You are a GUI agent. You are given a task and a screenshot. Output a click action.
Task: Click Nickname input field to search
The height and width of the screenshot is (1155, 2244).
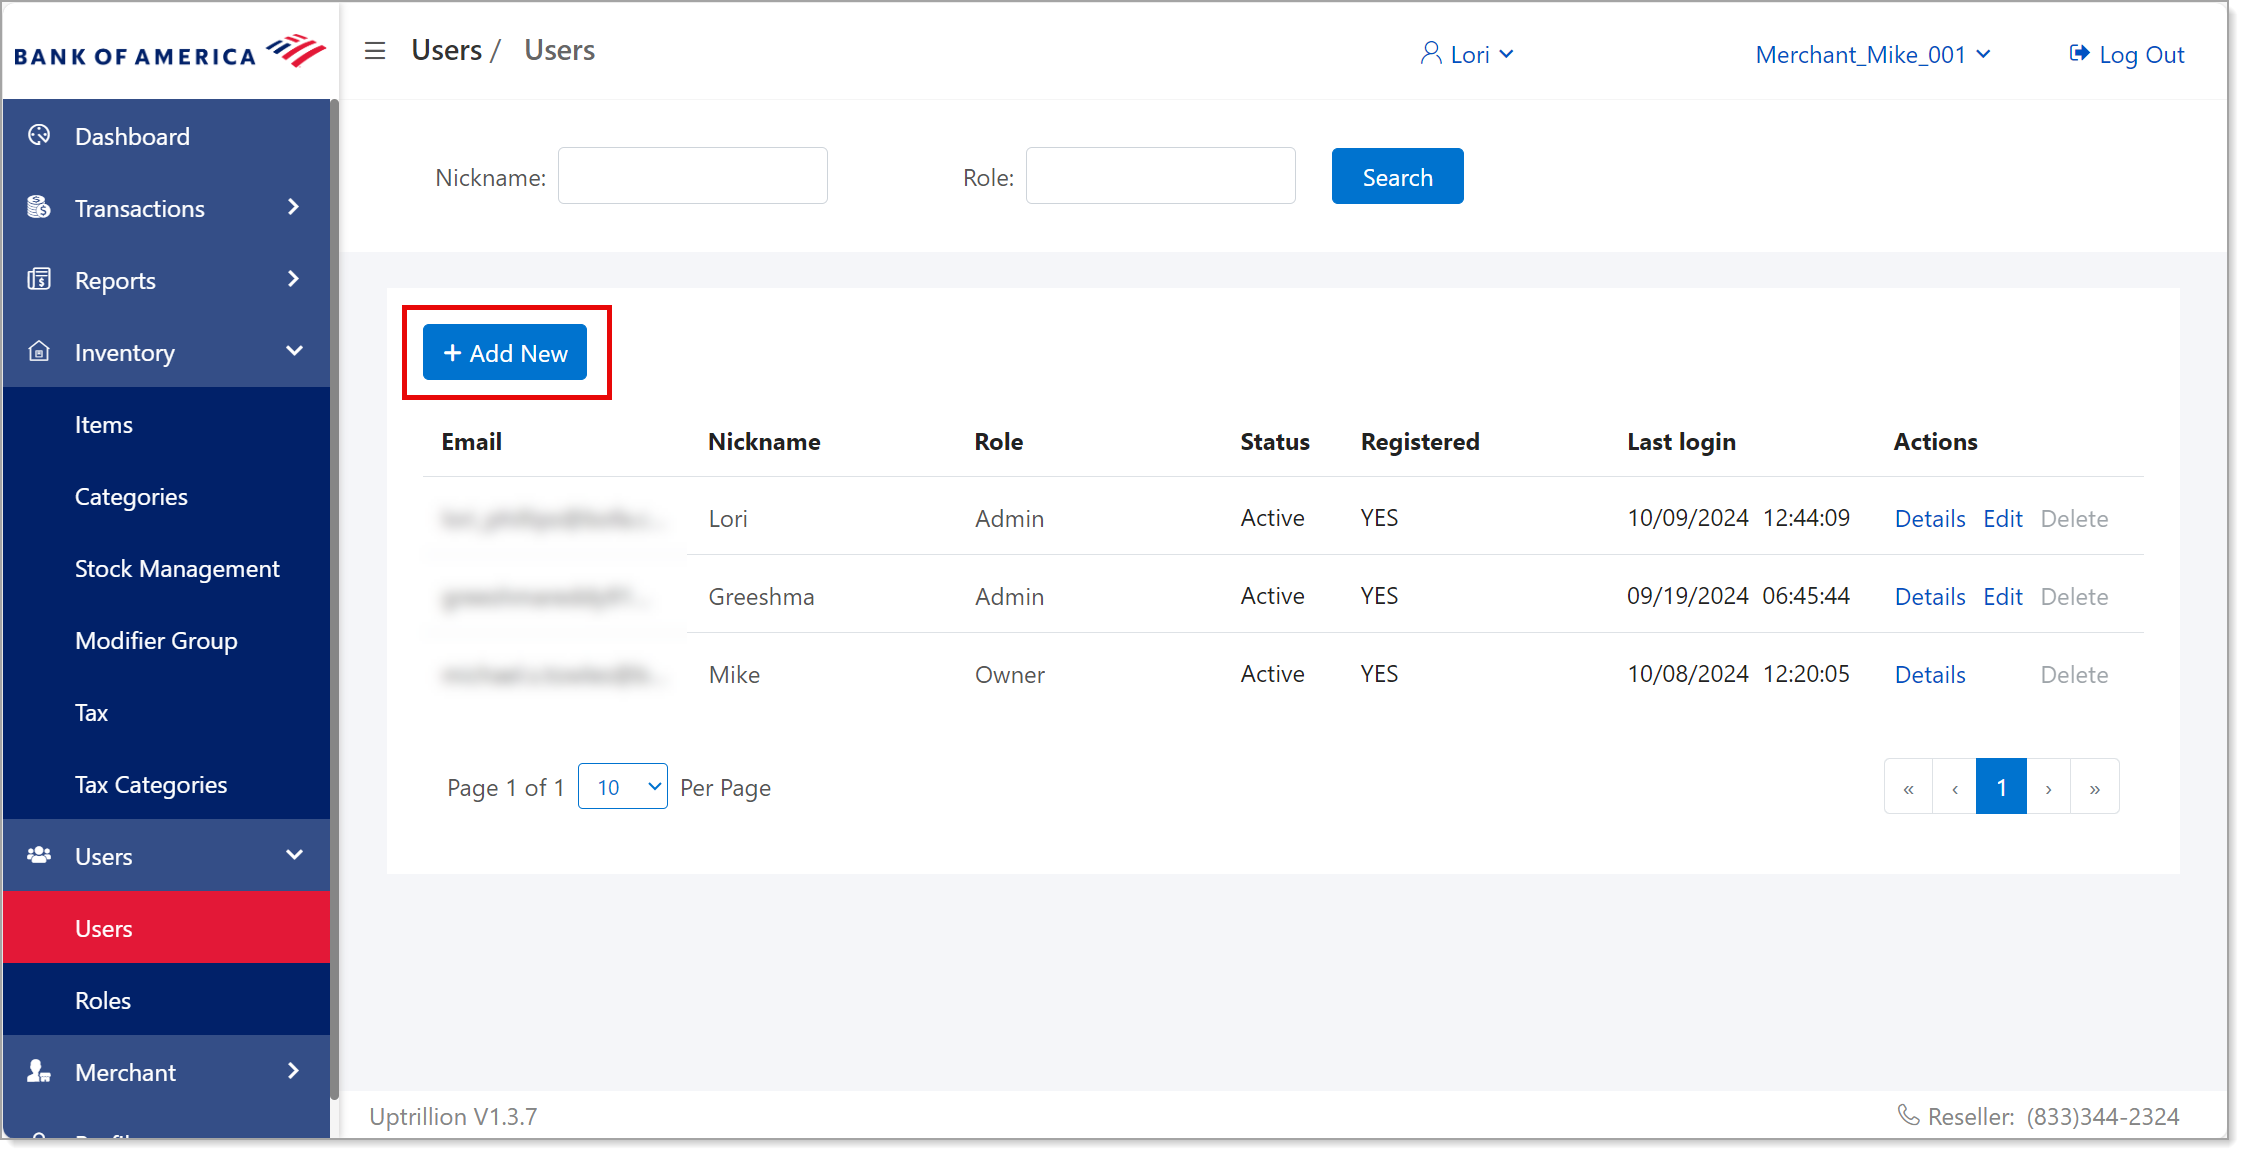[x=692, y=175]
